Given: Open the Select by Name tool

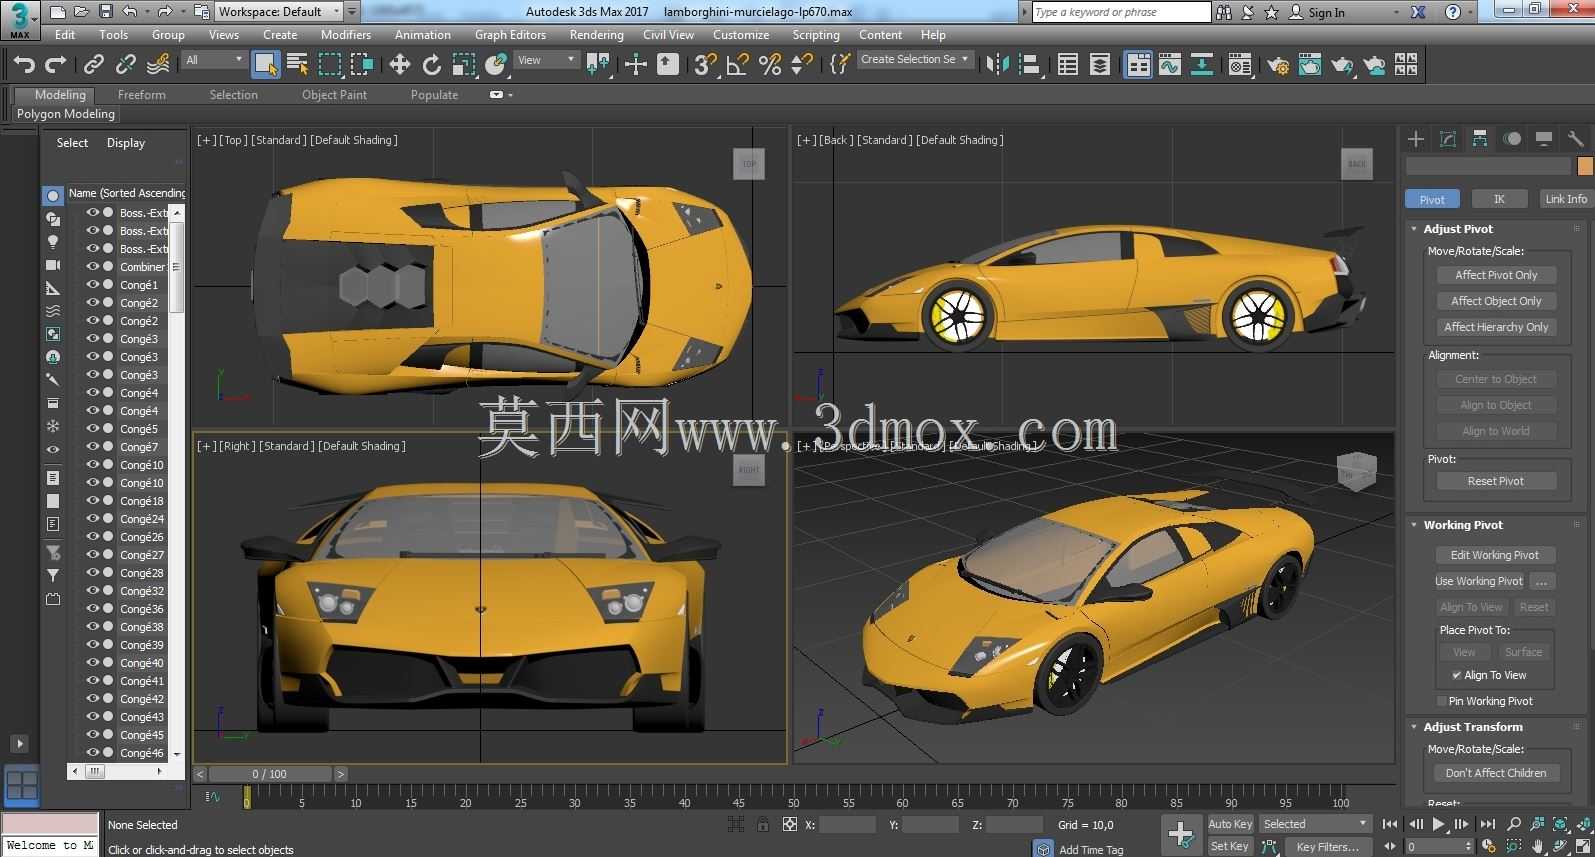Looking at the screenshot, I should click(298, 65).
